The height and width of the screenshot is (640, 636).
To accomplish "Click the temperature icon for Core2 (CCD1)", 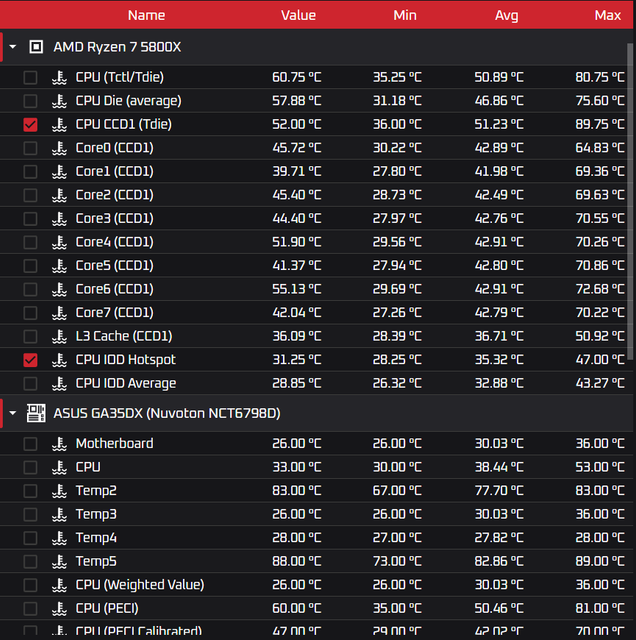I will pos(60,195).
